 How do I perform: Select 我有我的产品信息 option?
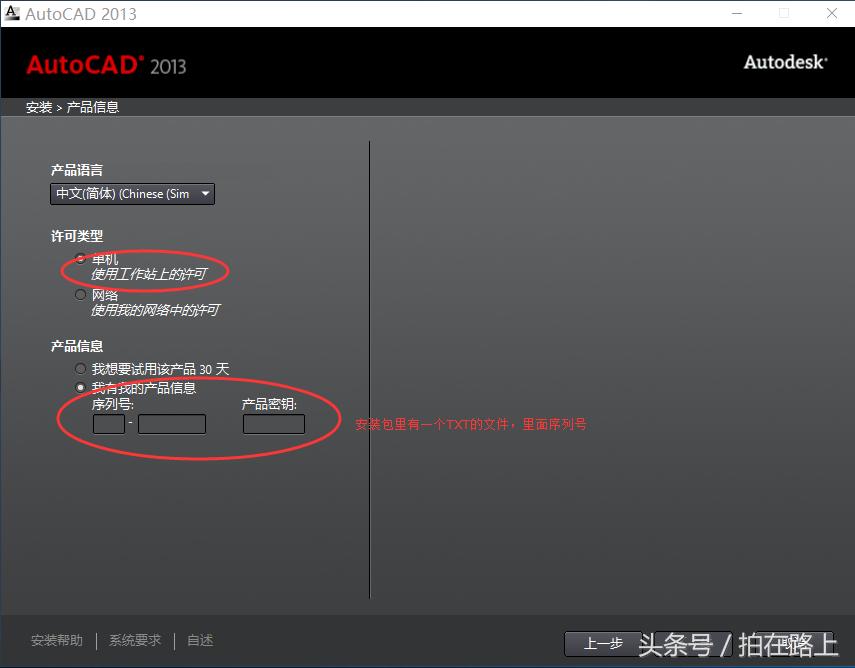tap(80, 387)
